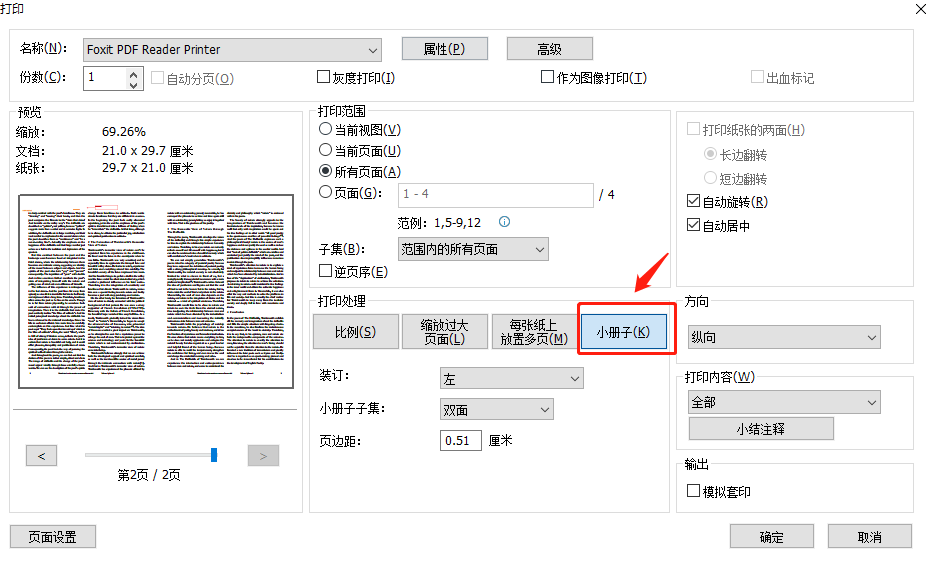Click the 页边距 margin input field
Viewport: 935px width, 569px height.
coord(461,441)
